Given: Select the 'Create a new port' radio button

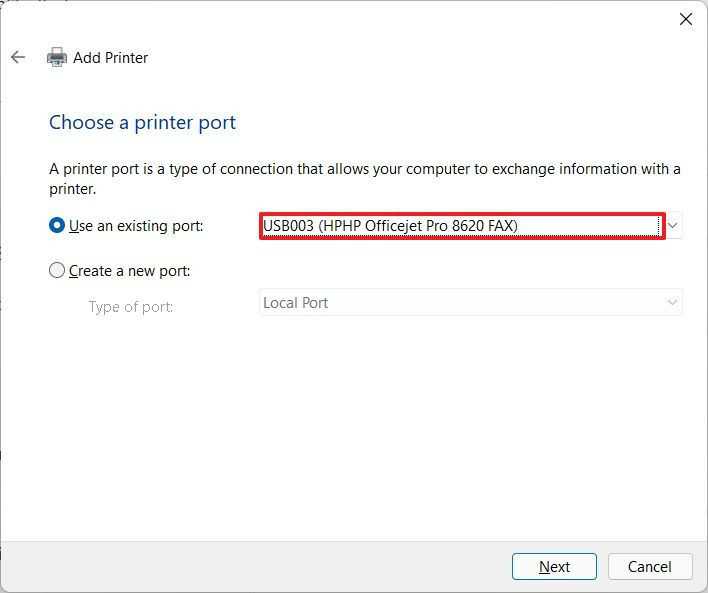Looking at the screenshot, I should pyautogui.click(x=57, y=271).
